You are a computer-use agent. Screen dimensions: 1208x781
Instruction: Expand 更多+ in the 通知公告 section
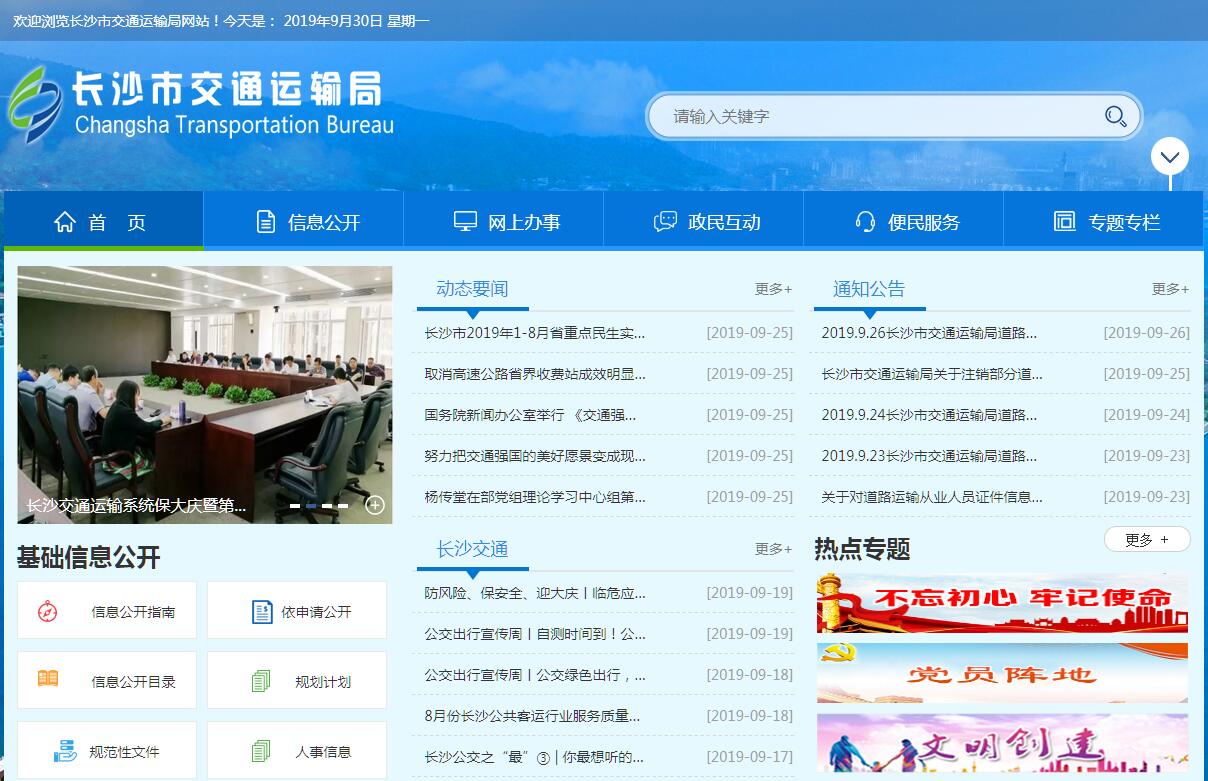[x=1170, y=289]
